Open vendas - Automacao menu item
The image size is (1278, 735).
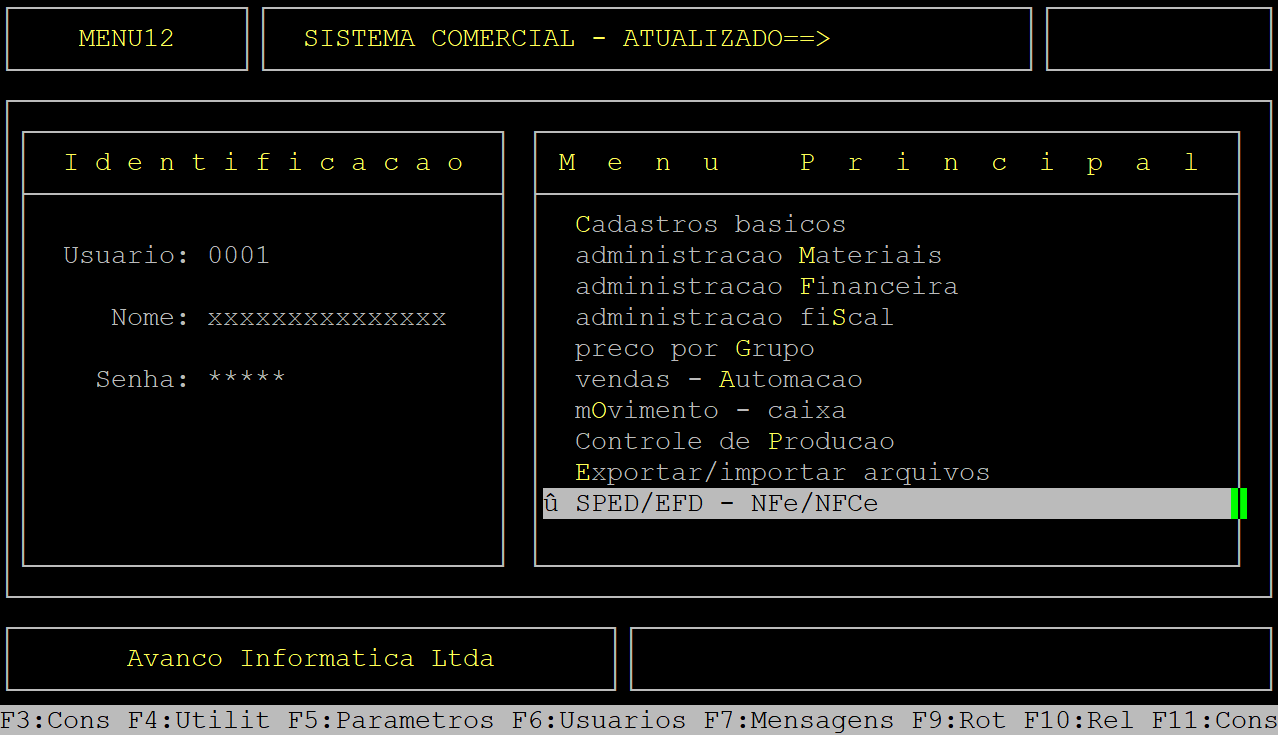pos(718,379)
